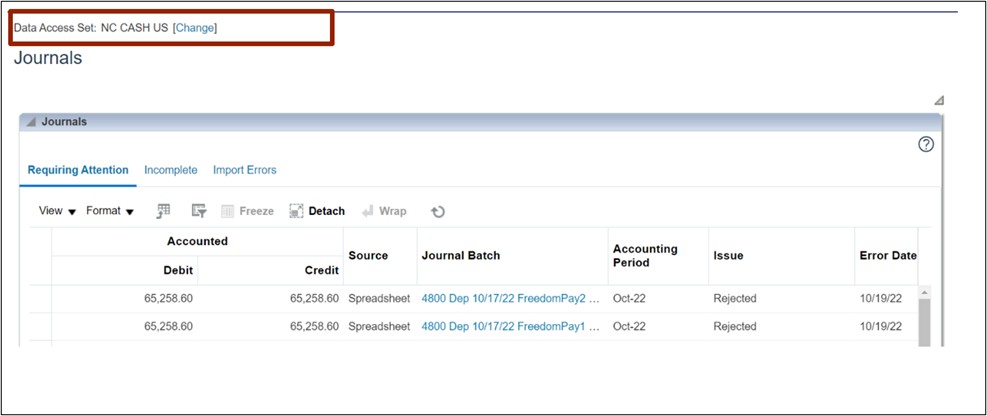
Task: Click the Export to Excel icon
Action: point(164,211)
